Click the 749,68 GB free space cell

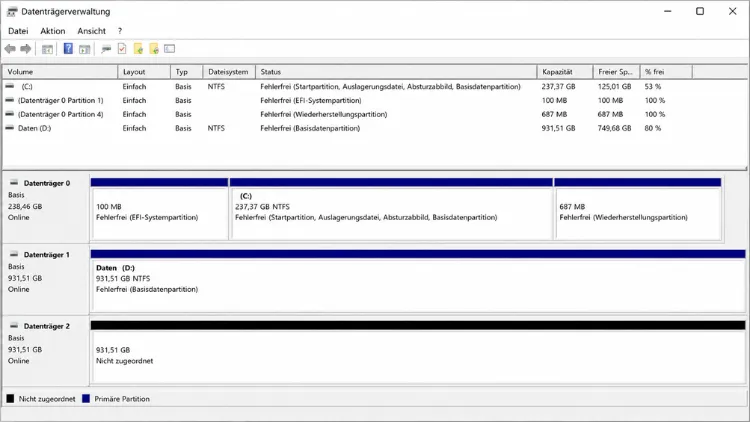pyautogui.click(x=614, y=128)
